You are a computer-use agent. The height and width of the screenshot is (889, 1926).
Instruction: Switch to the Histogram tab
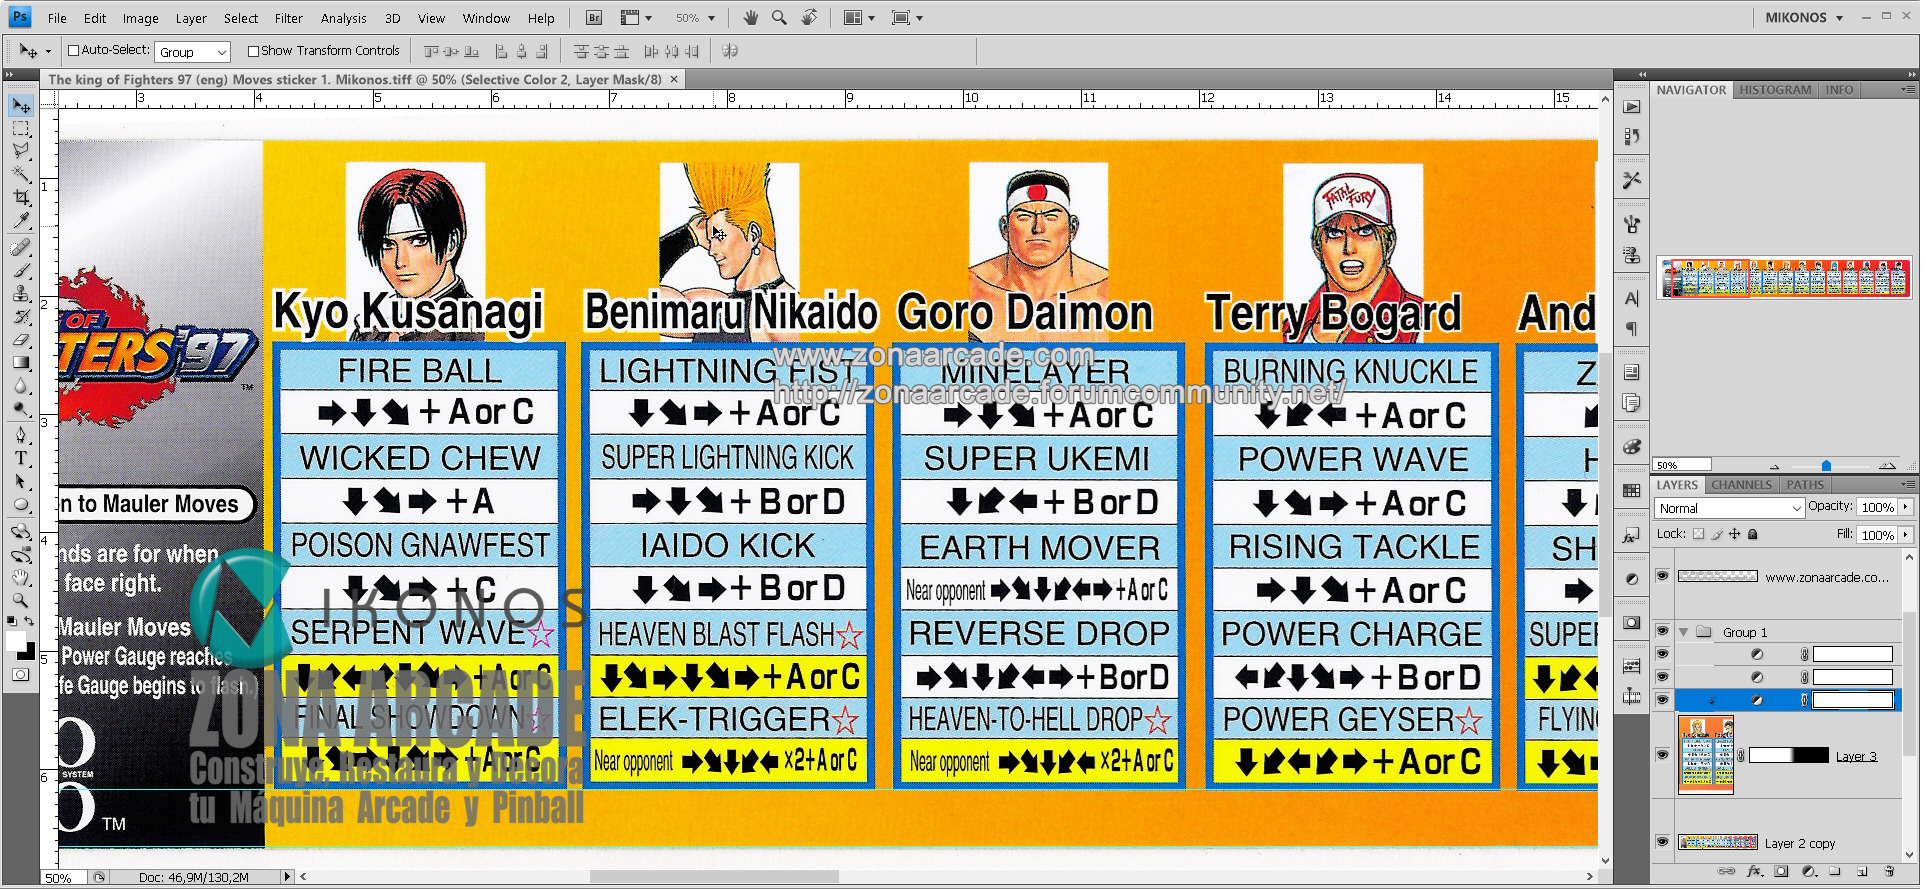(x=1775, y=90)
